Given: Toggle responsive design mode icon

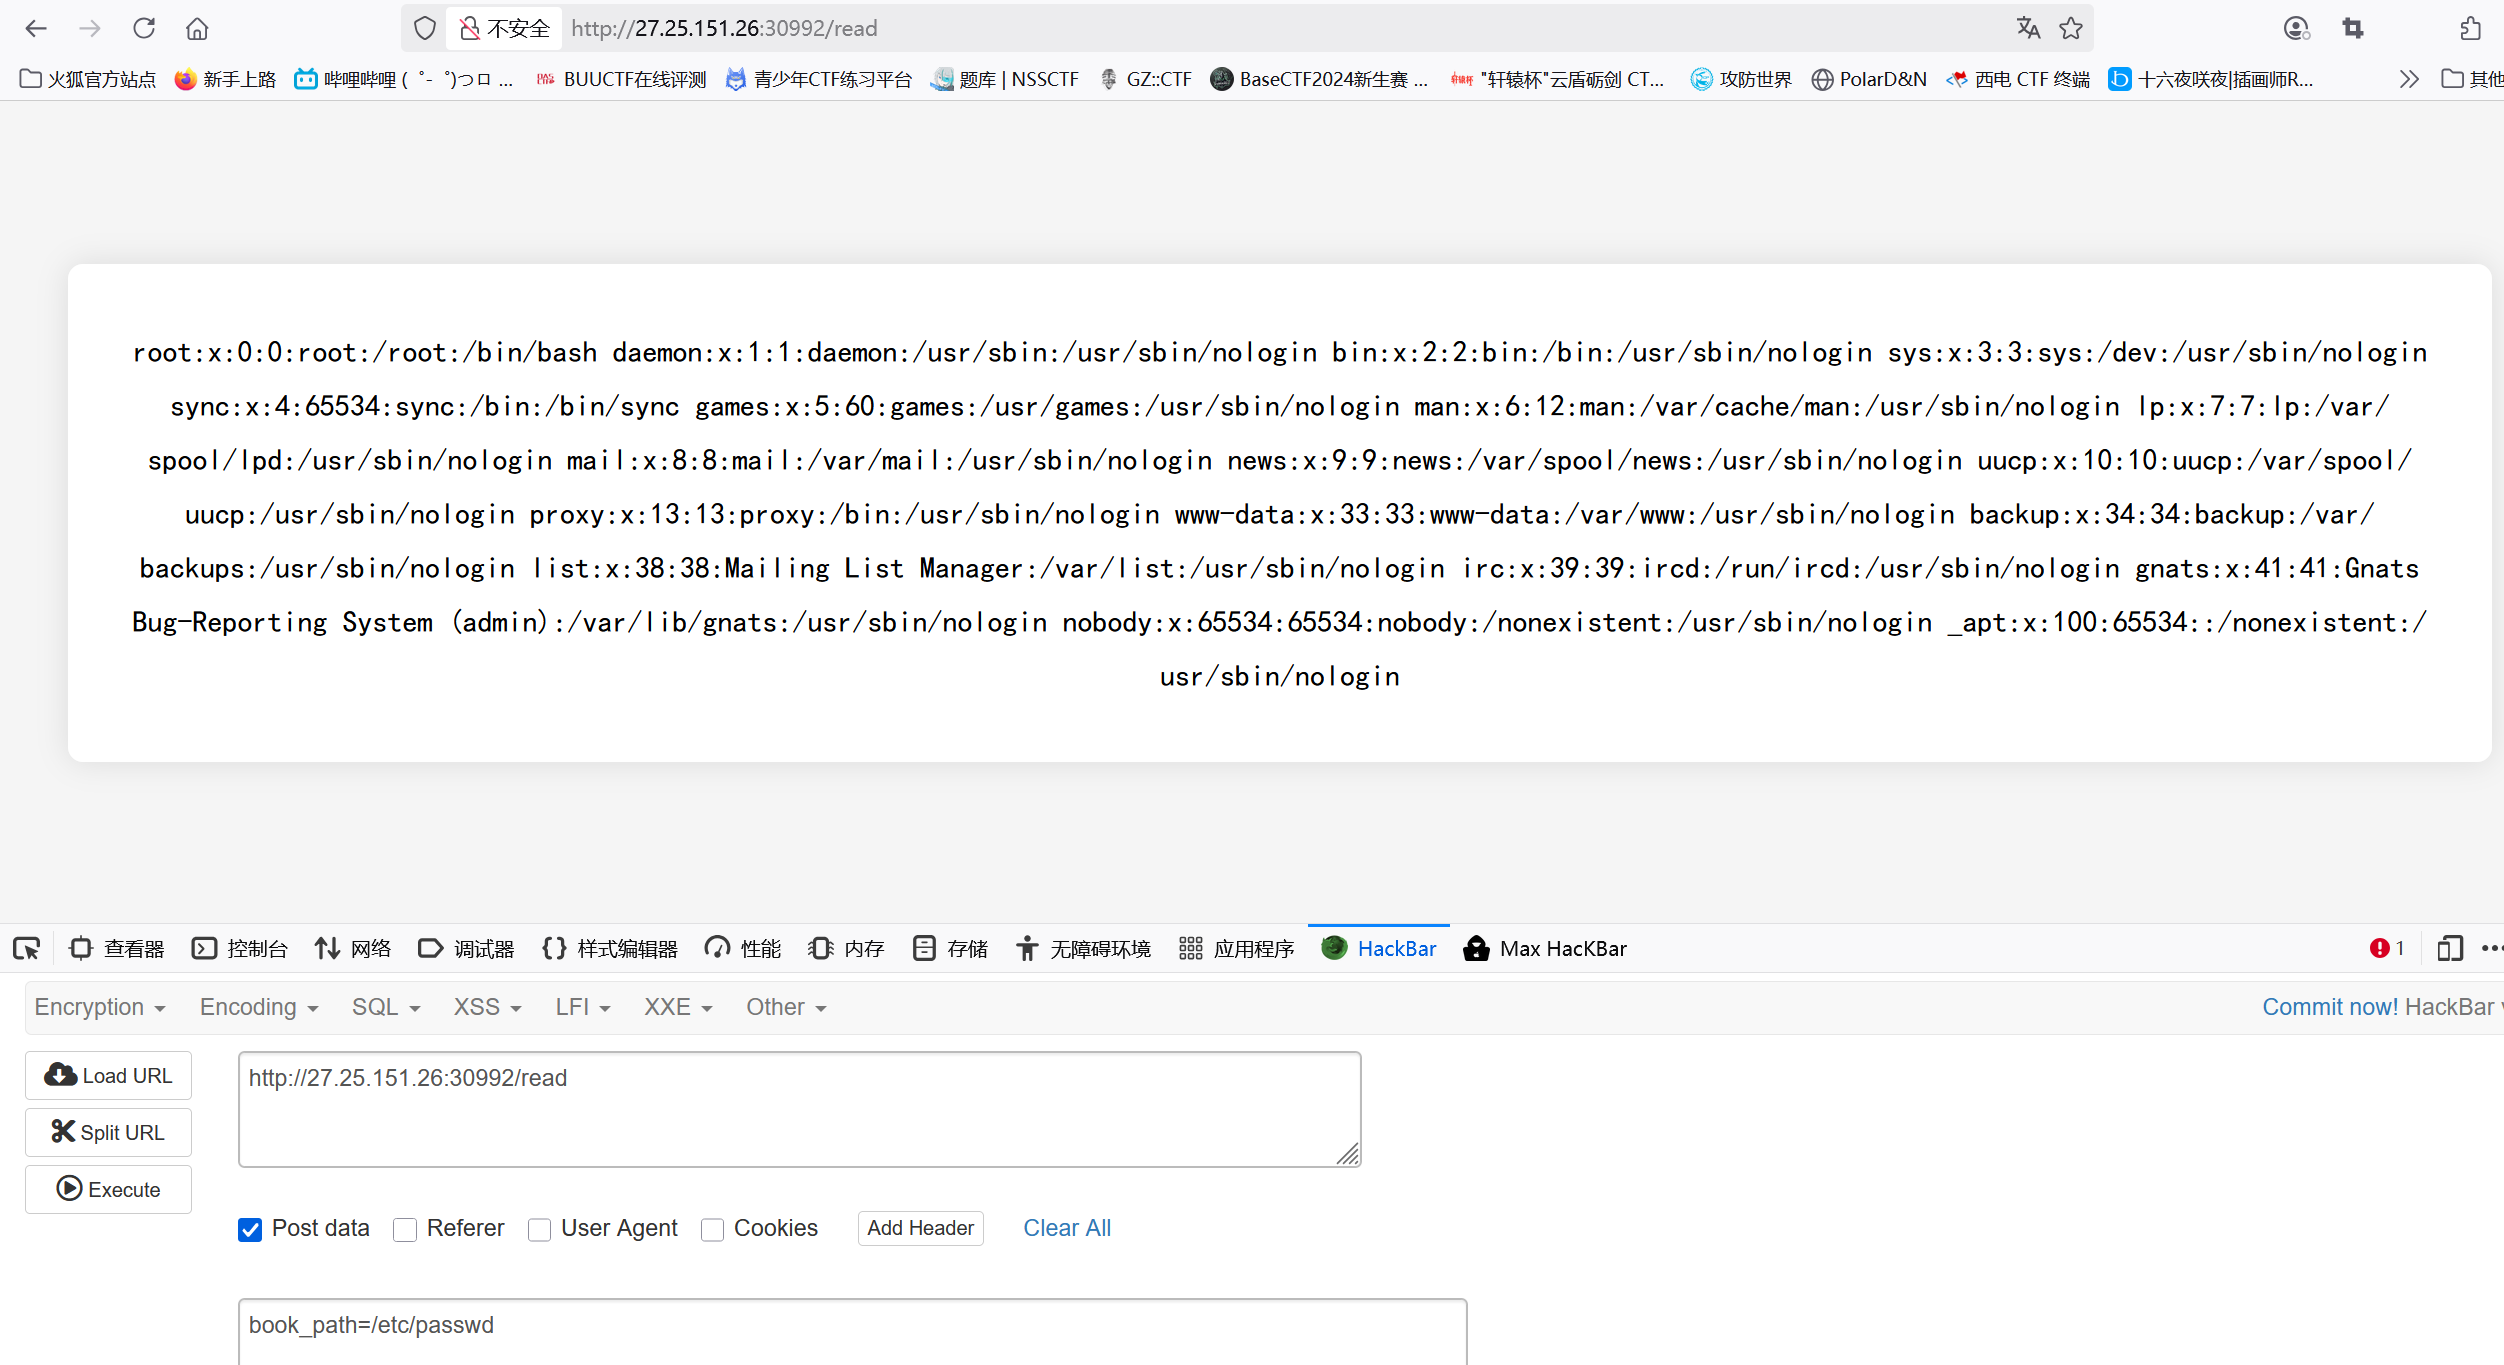Looking at the screenshot, I should [2449, 948].
